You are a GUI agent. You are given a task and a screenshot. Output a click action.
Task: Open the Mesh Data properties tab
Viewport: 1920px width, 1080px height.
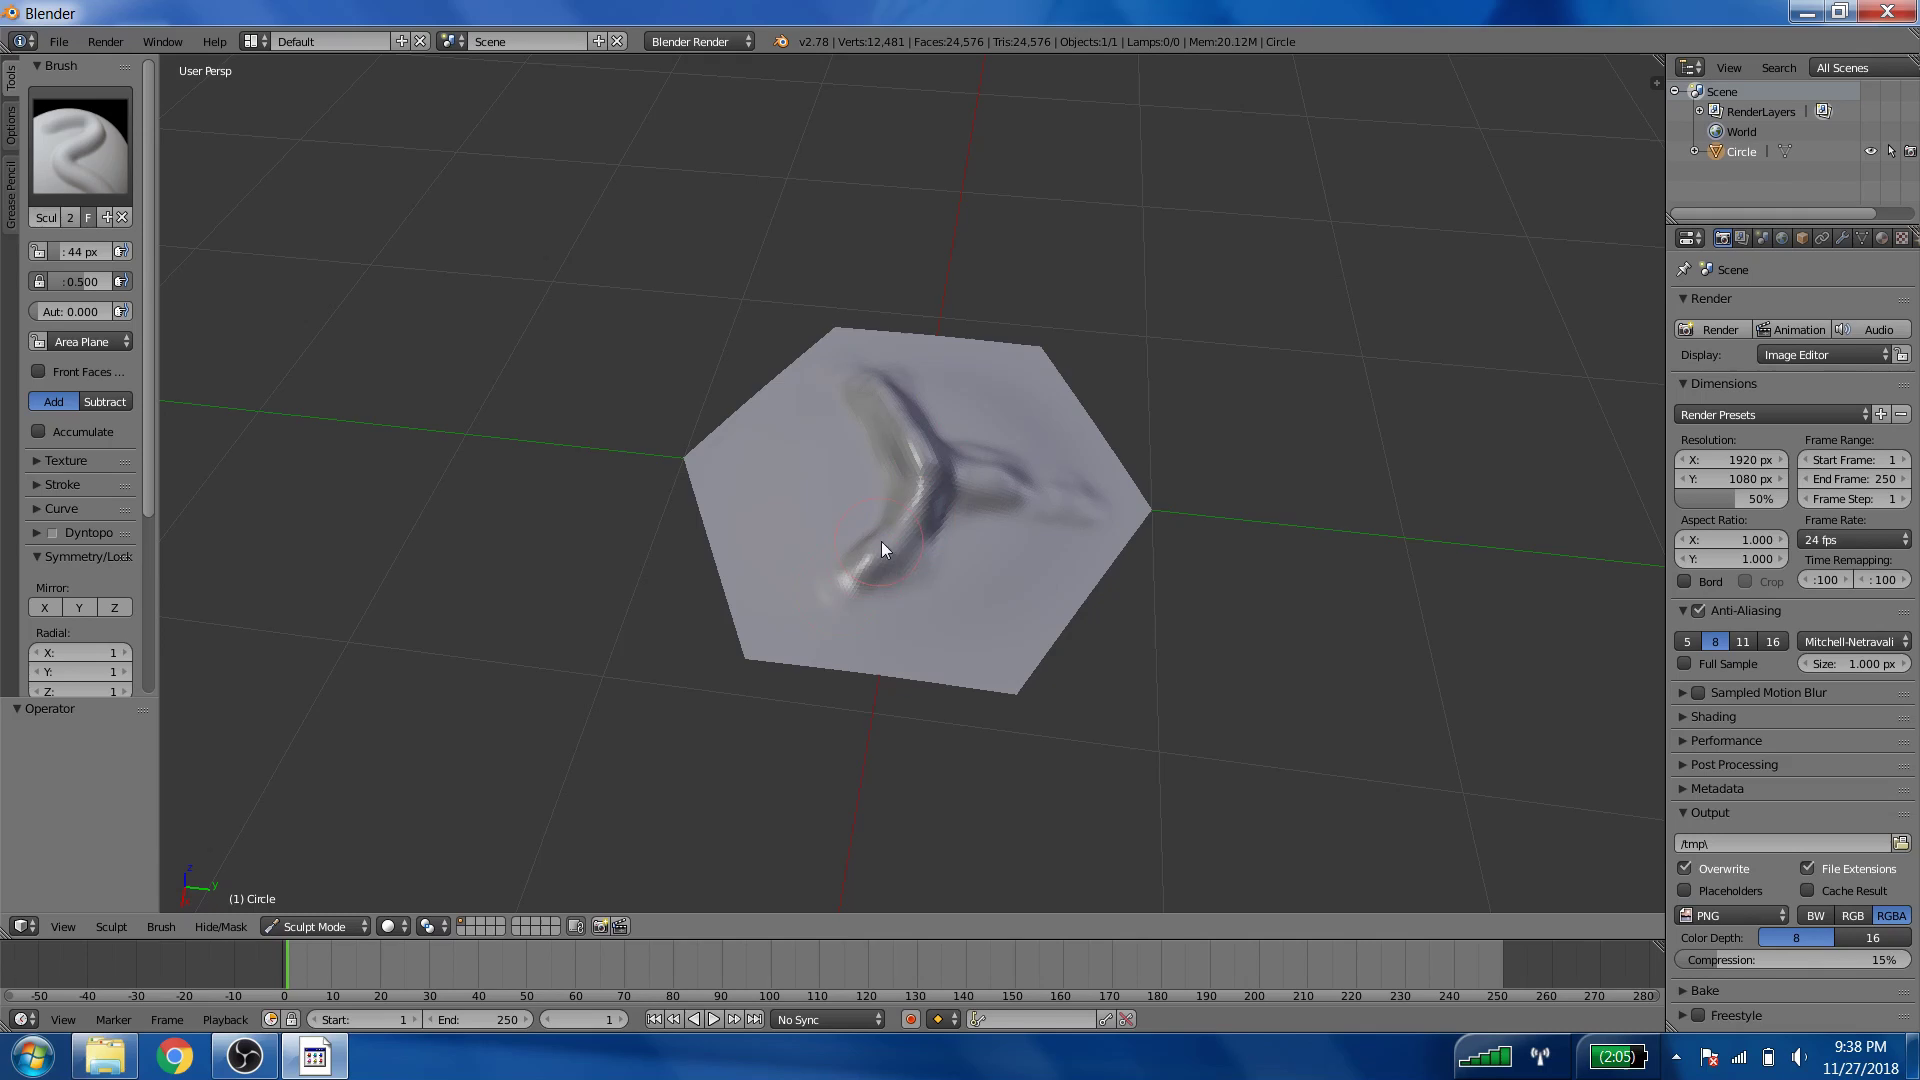click(1862, 238)
